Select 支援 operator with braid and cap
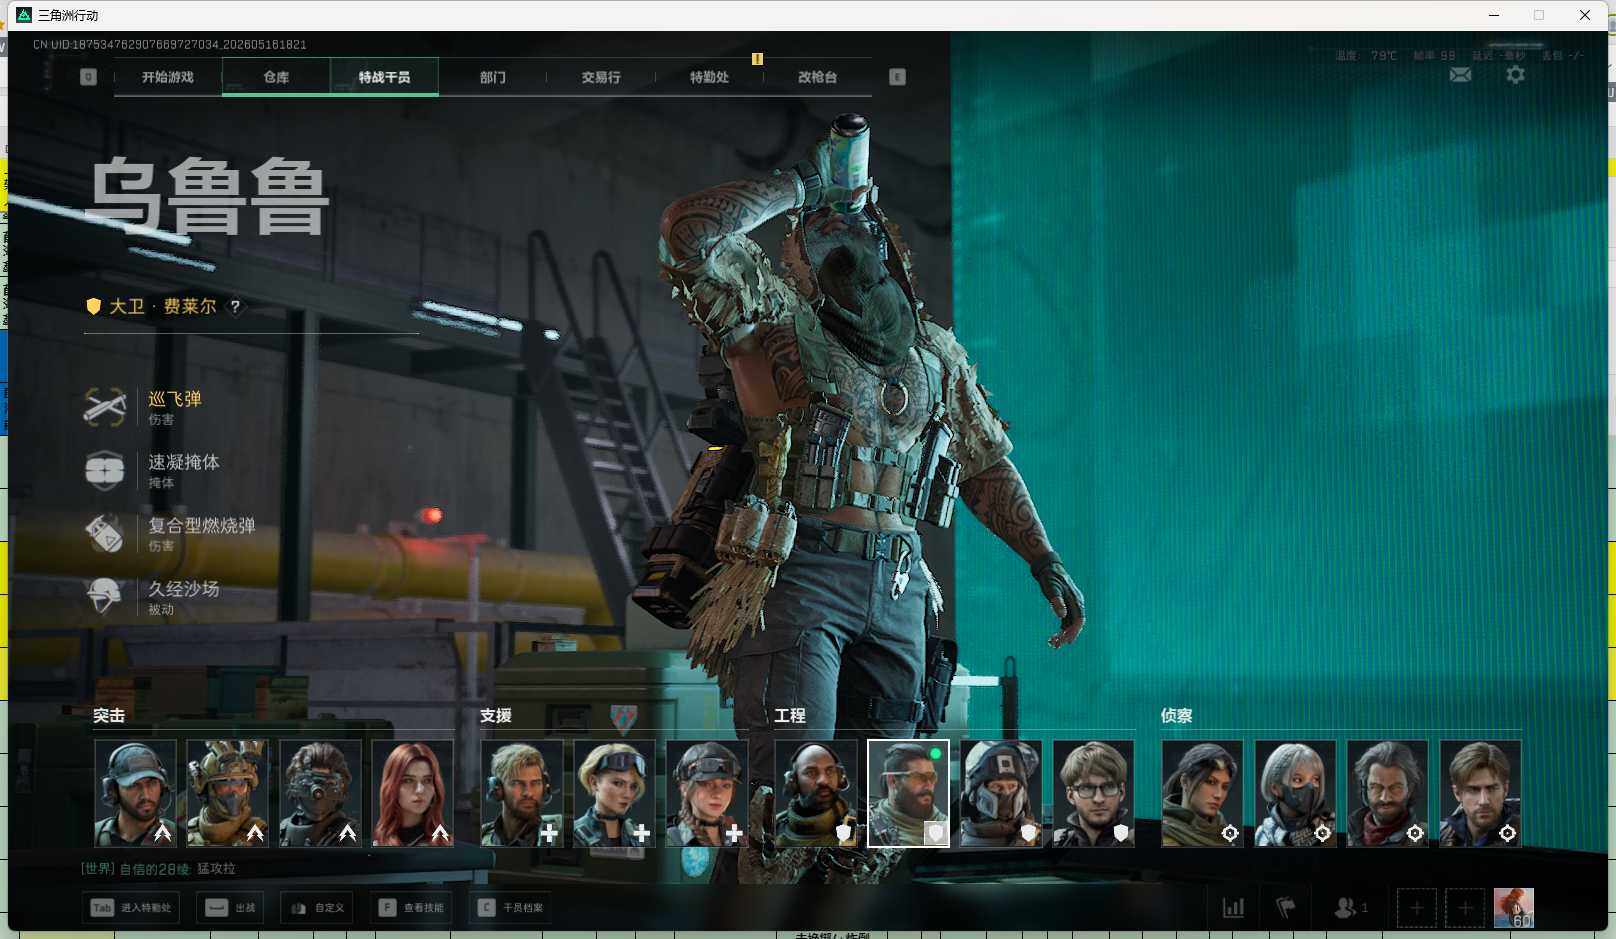 coord(707,793)
